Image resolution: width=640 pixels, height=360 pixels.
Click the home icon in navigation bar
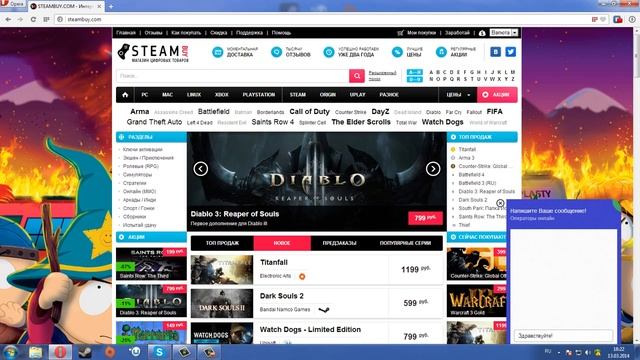pyautogui.click(x=125, y=95)
